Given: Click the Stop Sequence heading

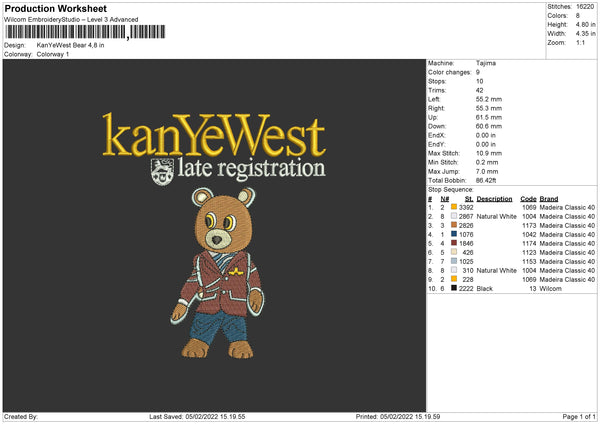Looking at the screenshot, I should 451,189.
